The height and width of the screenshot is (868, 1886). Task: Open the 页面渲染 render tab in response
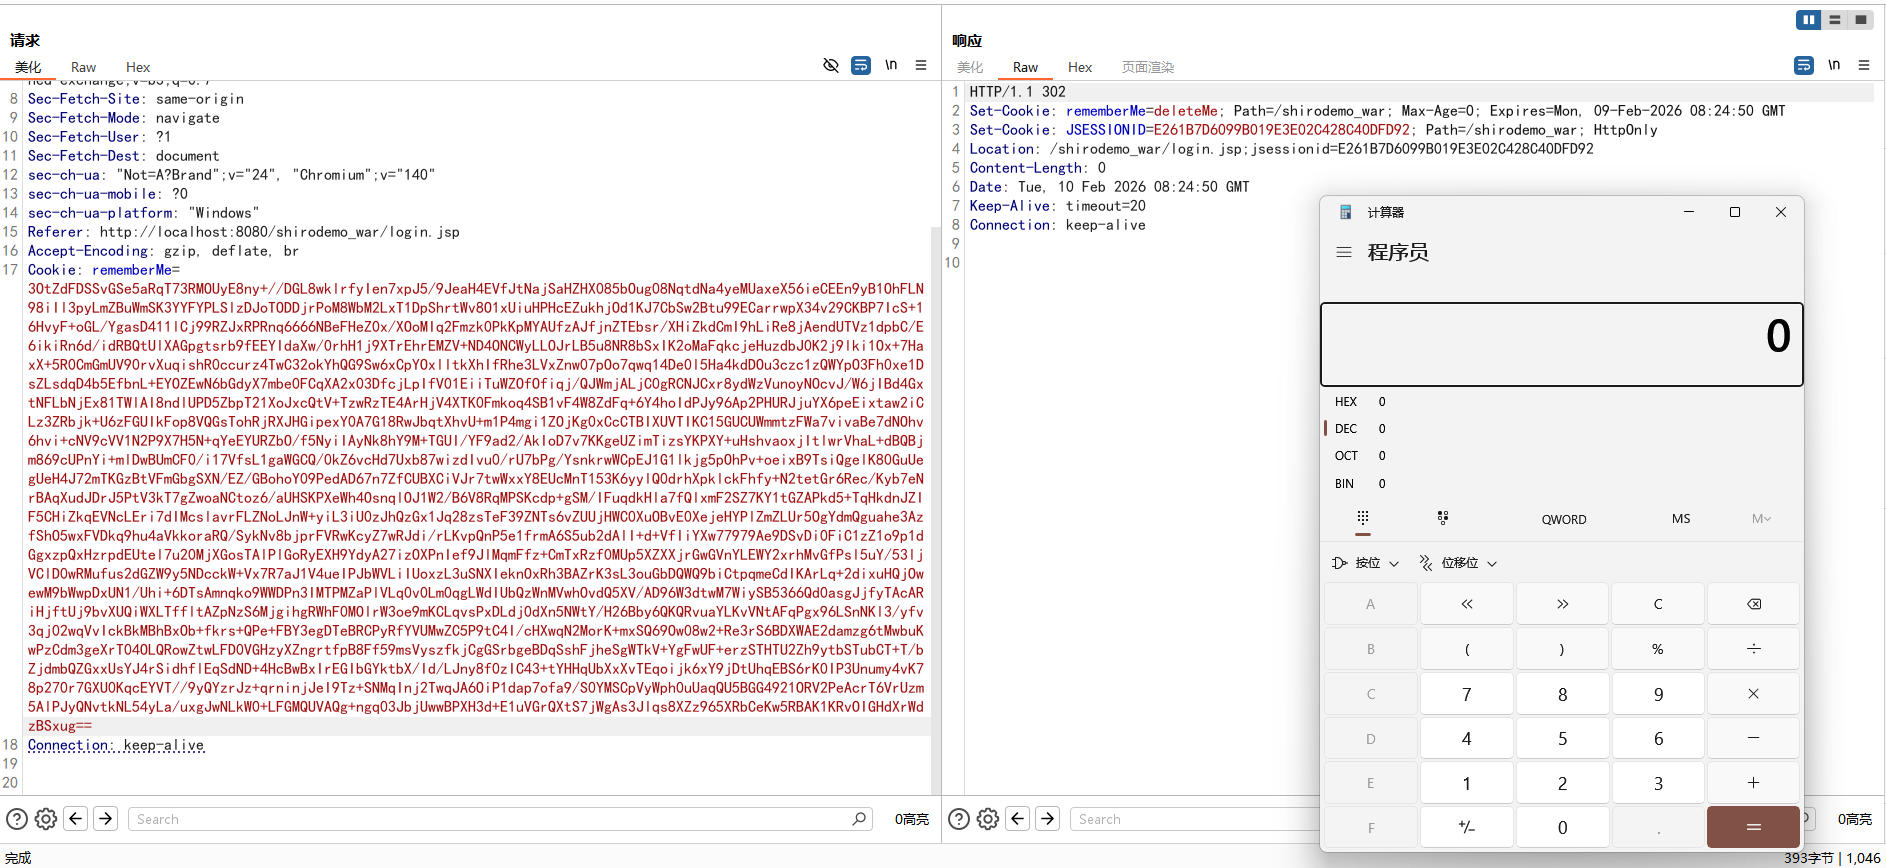pyautogui.click(x=1147, y=67)
